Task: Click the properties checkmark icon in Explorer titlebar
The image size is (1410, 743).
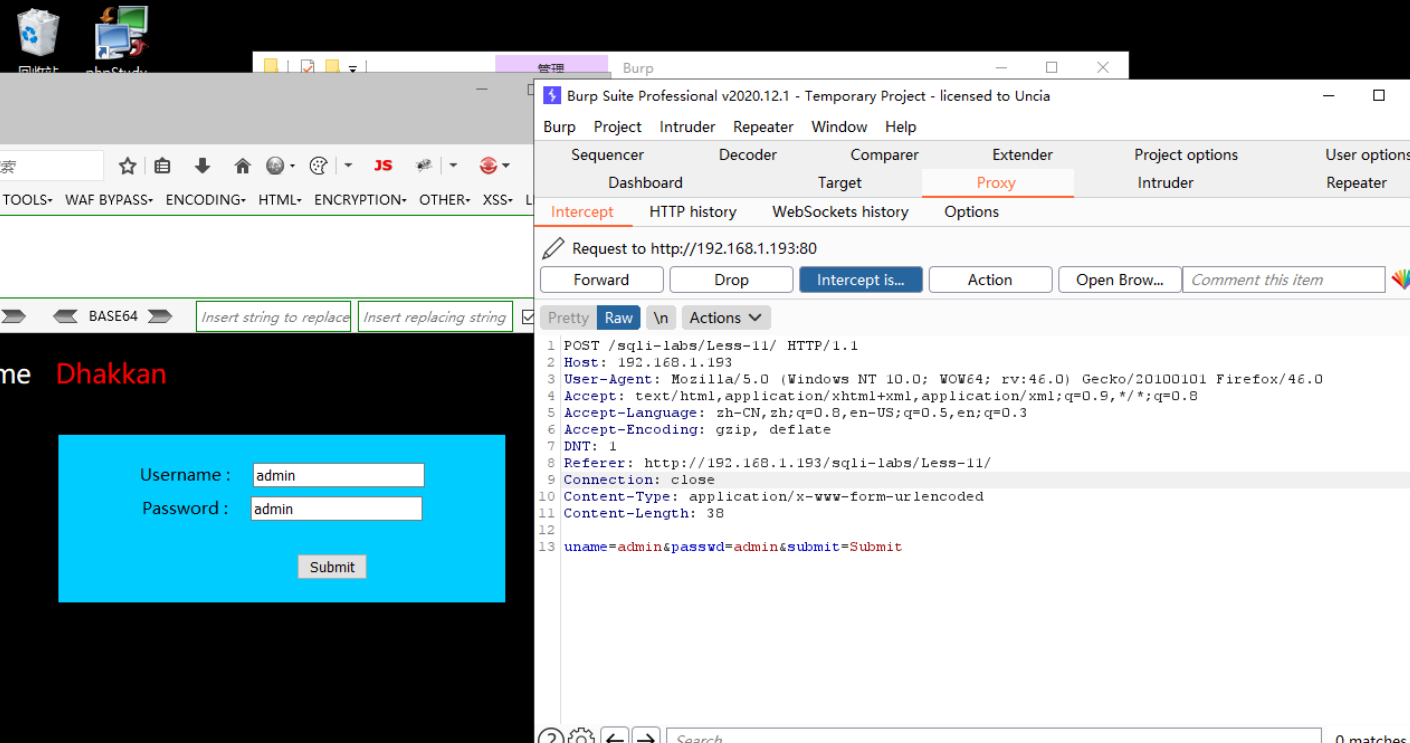Action: (307, 68)
